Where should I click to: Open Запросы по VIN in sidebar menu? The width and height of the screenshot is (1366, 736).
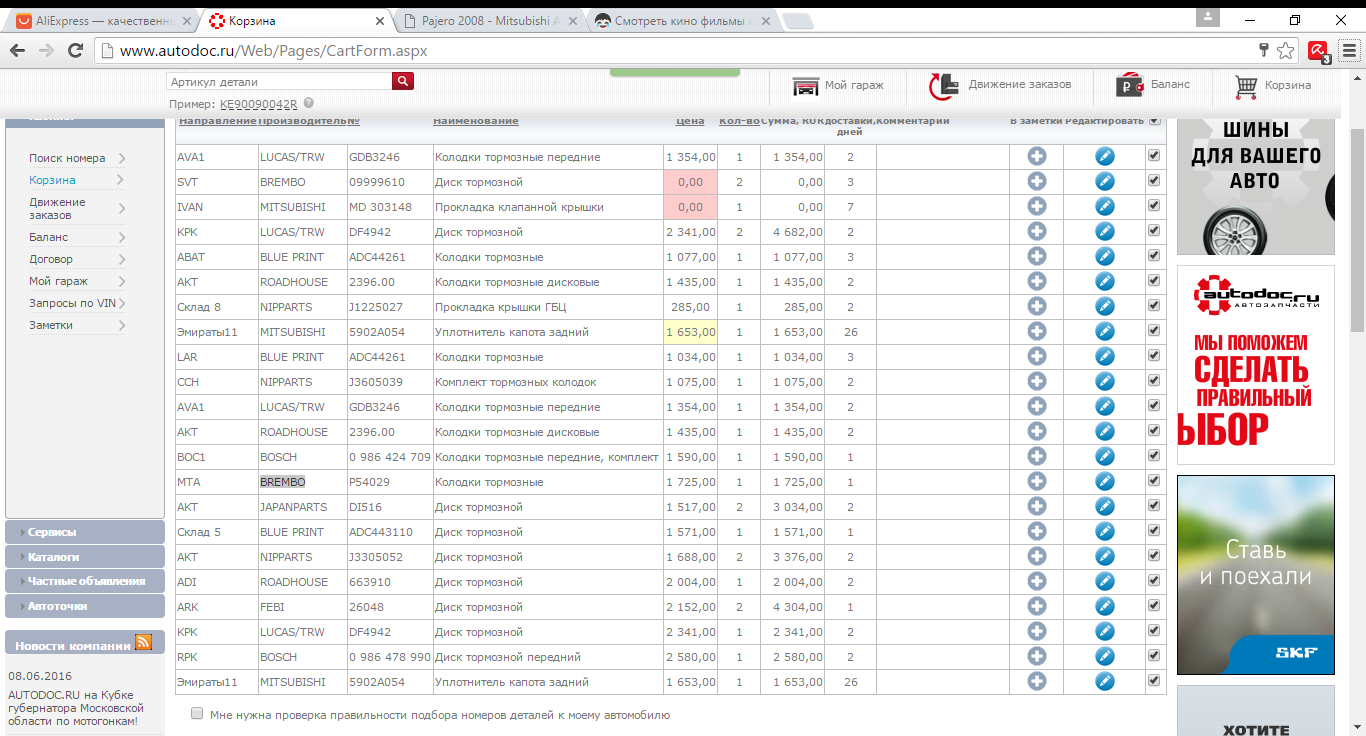coord(72,303)
